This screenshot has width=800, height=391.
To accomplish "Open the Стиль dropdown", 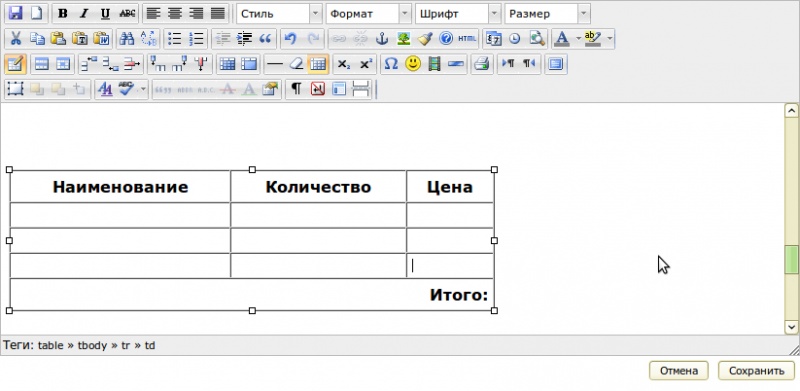I will [x=280, y=14].
